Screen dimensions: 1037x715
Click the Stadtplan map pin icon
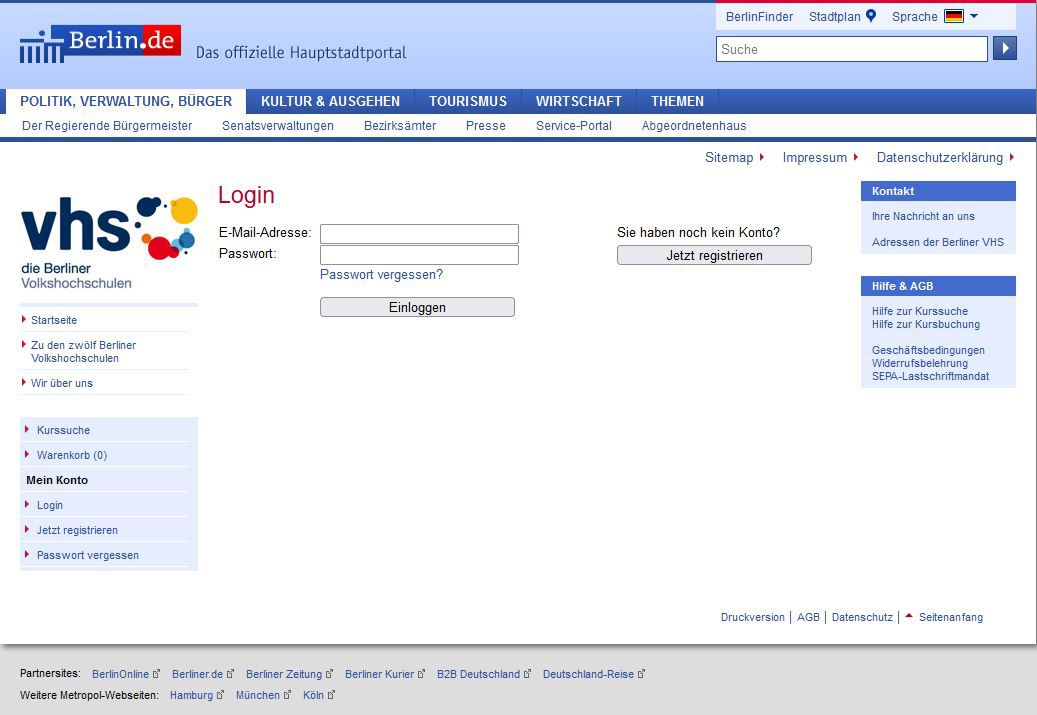871,16
